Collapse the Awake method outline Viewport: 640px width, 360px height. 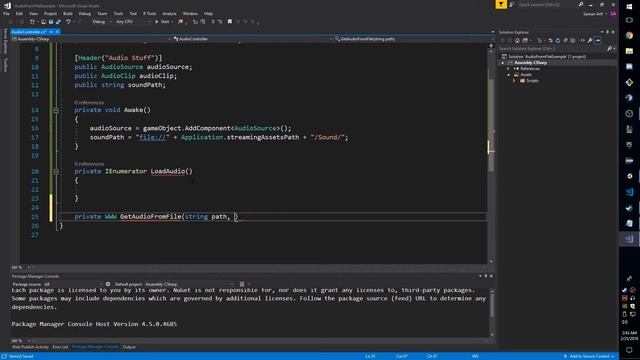(56, 110)
